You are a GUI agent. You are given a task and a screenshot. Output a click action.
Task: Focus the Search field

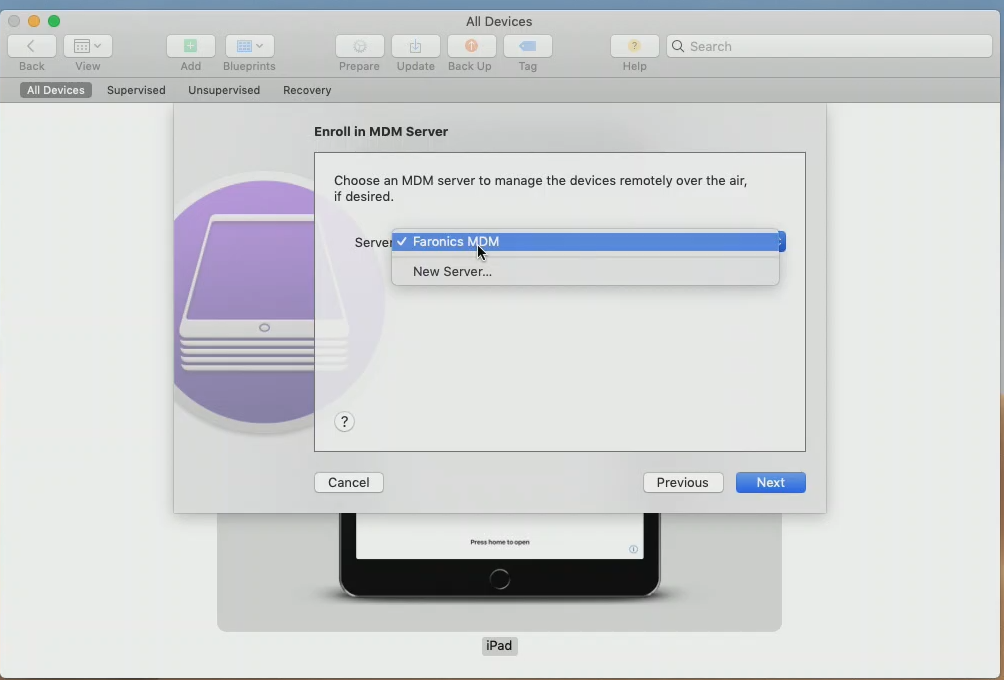(x=829, y=46)
